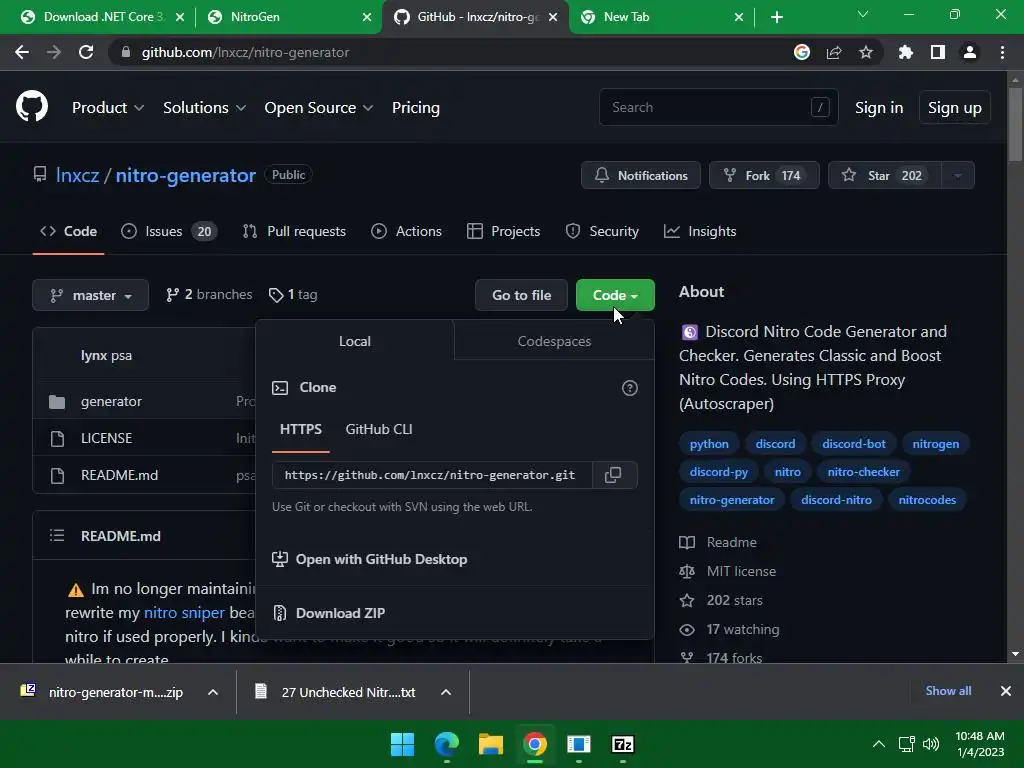Copy the clone URL with the copy icon
The image size is (1024, 768).
pyautogui.click(x=613, y=475)
